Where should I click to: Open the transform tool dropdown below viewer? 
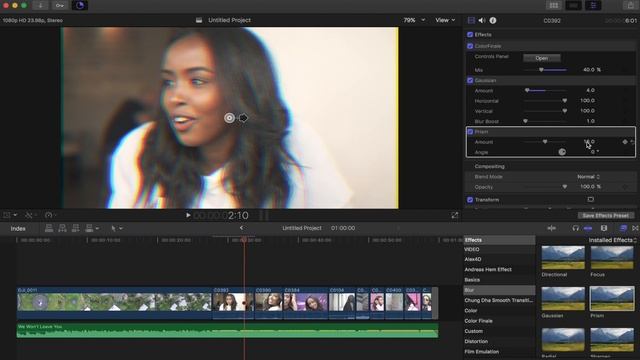tap(10, 215)
